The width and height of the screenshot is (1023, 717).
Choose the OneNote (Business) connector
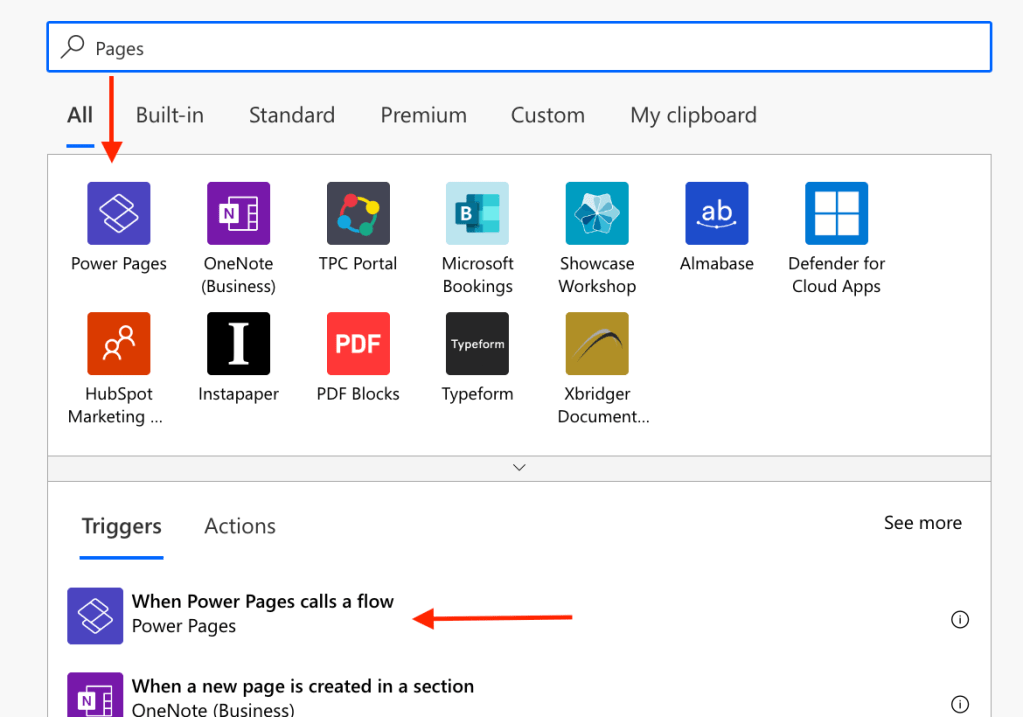[x=238, y=213]
